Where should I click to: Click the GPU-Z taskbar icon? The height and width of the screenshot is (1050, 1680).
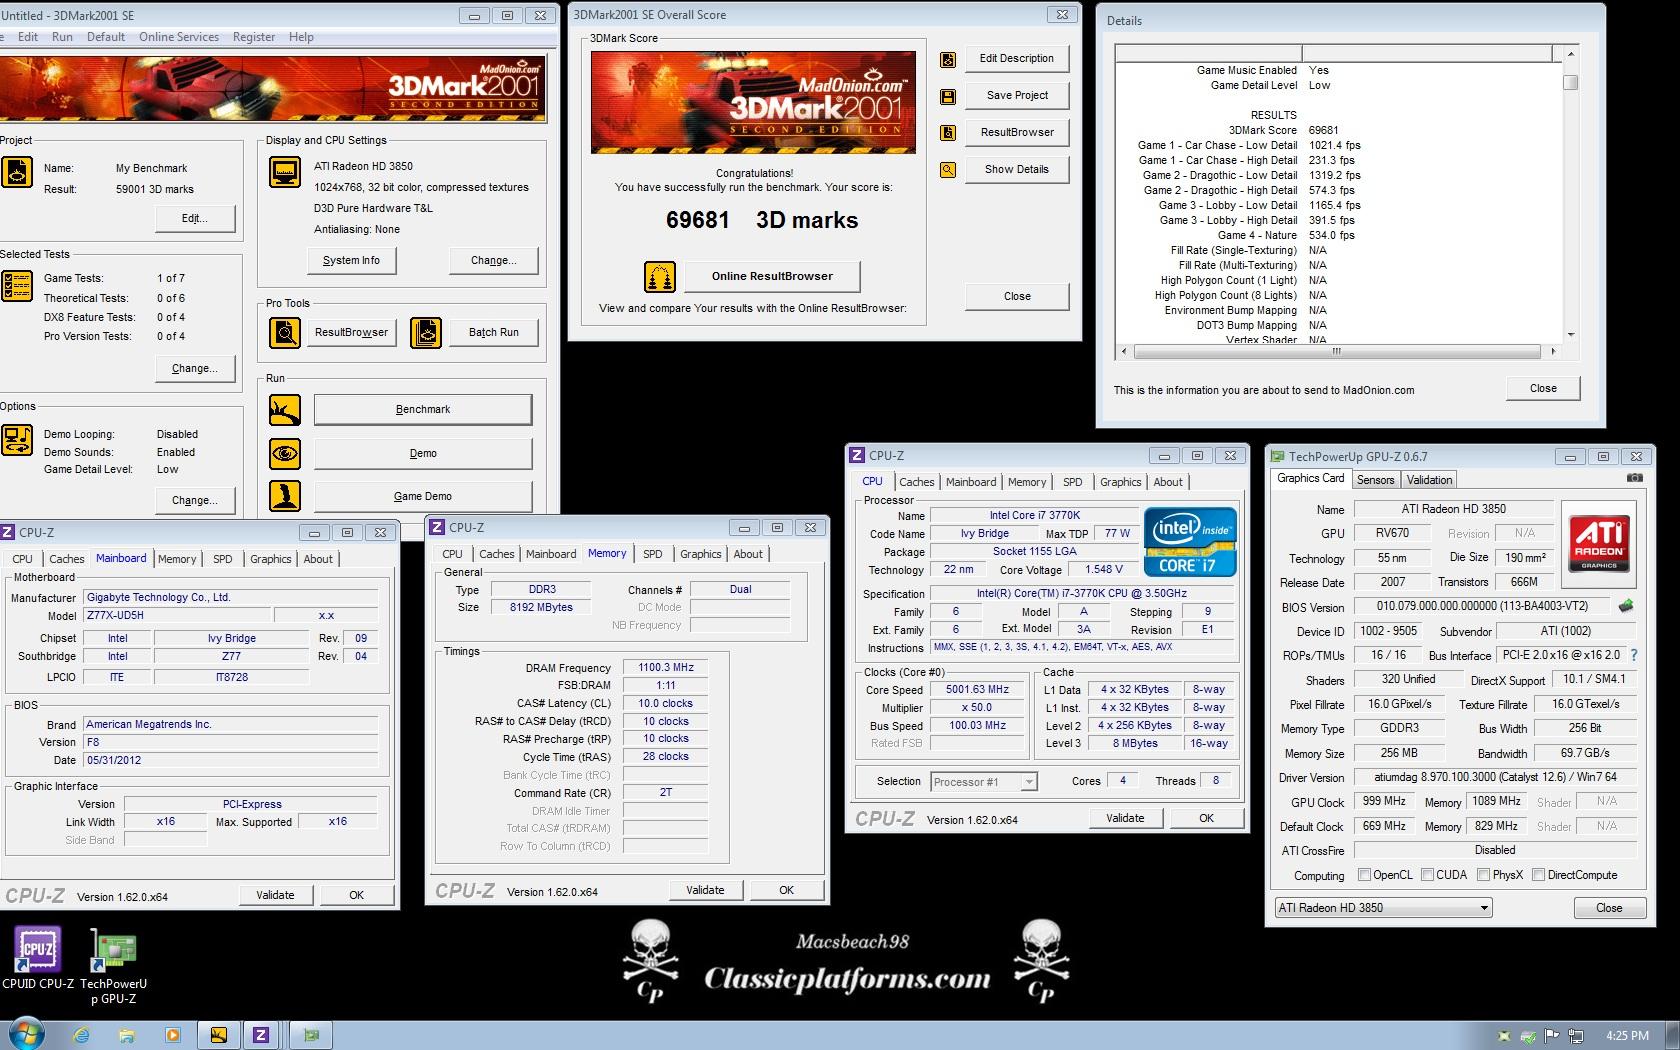311,1035
